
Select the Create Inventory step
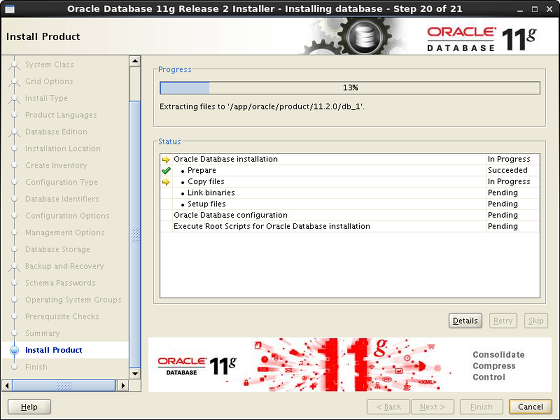coord(56,165)
